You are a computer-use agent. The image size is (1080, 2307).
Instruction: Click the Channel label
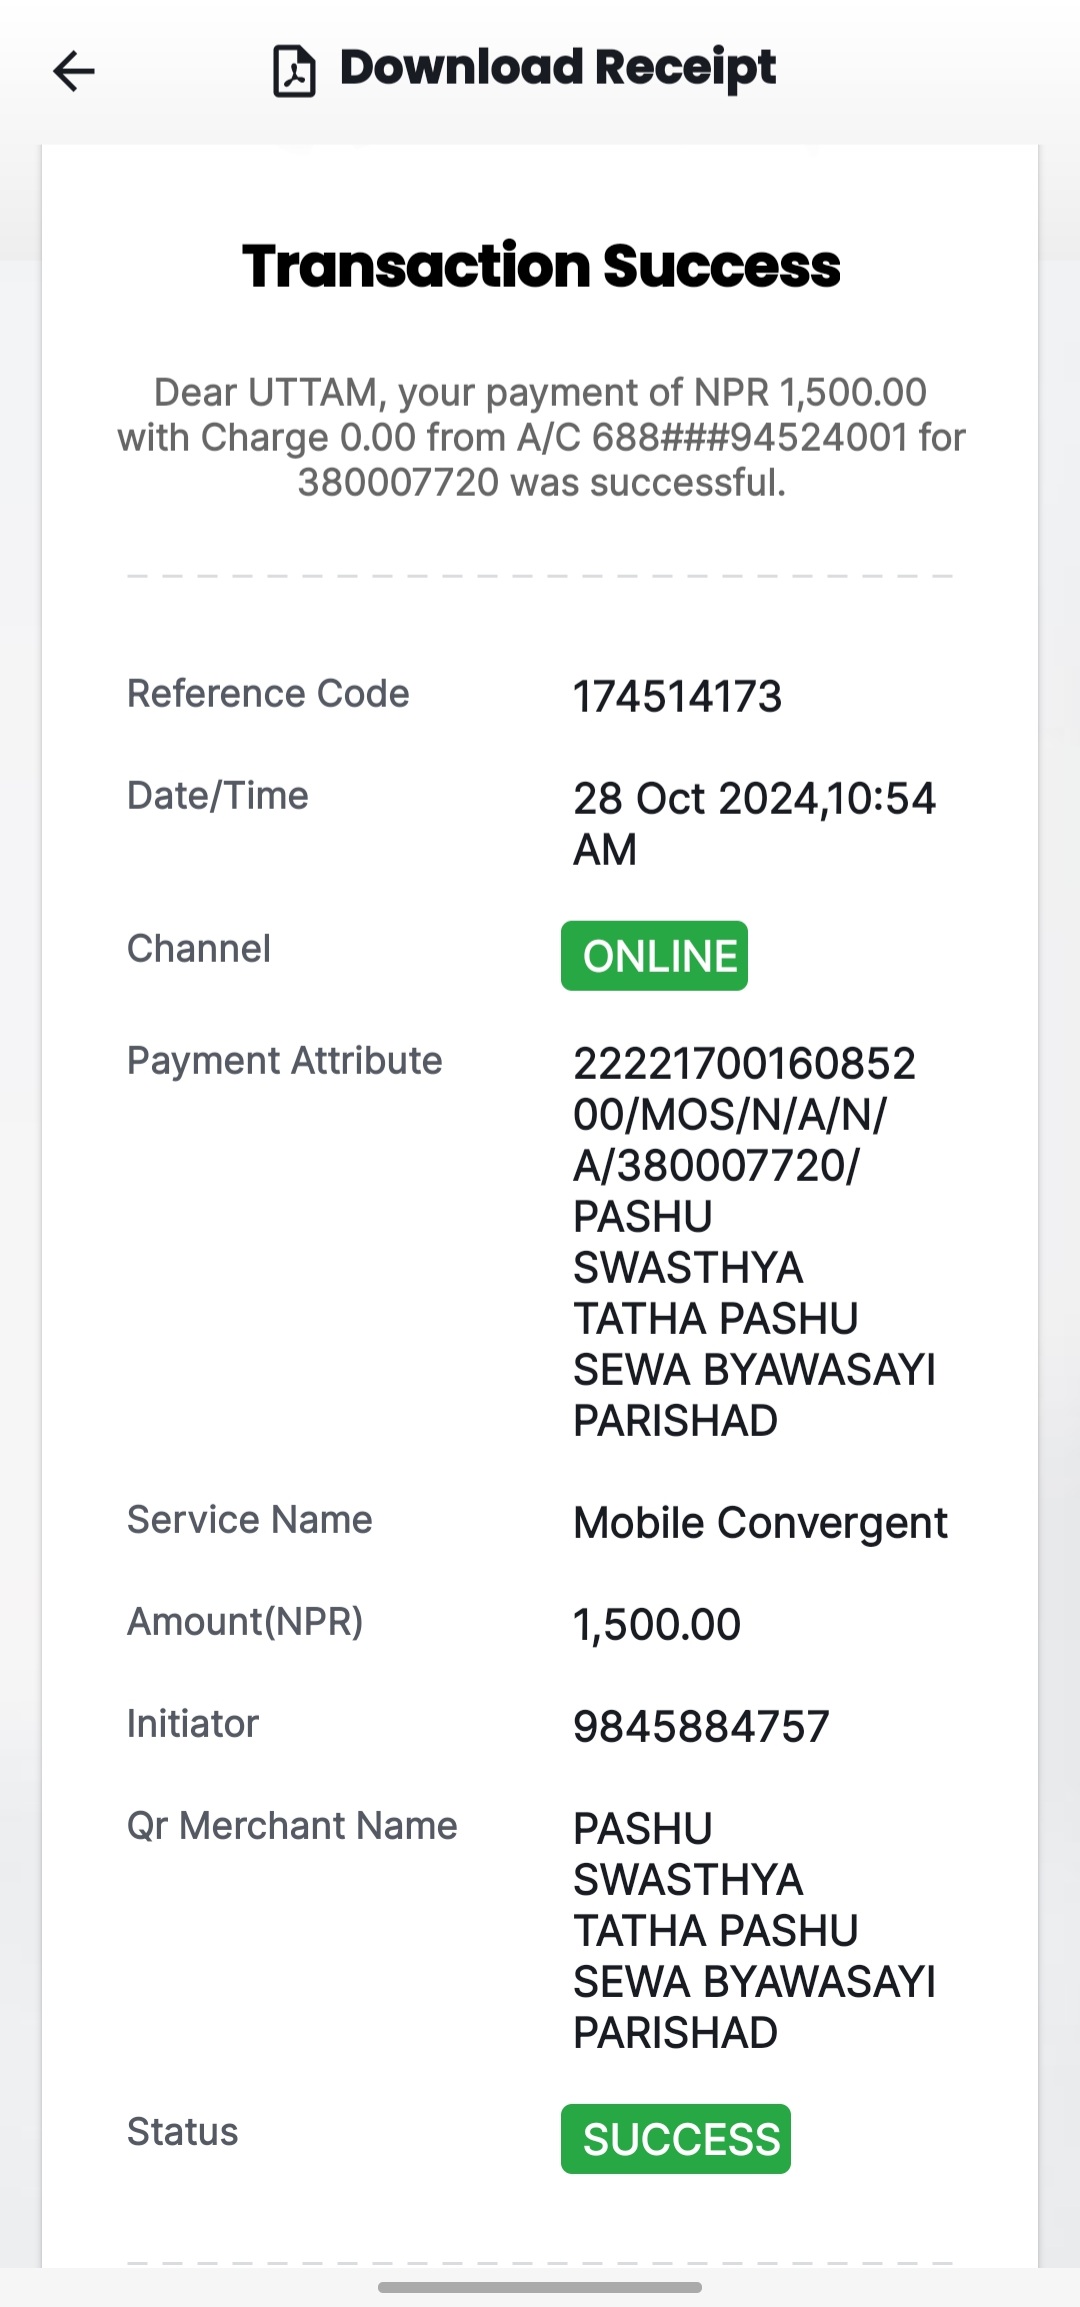pos(199,949)
